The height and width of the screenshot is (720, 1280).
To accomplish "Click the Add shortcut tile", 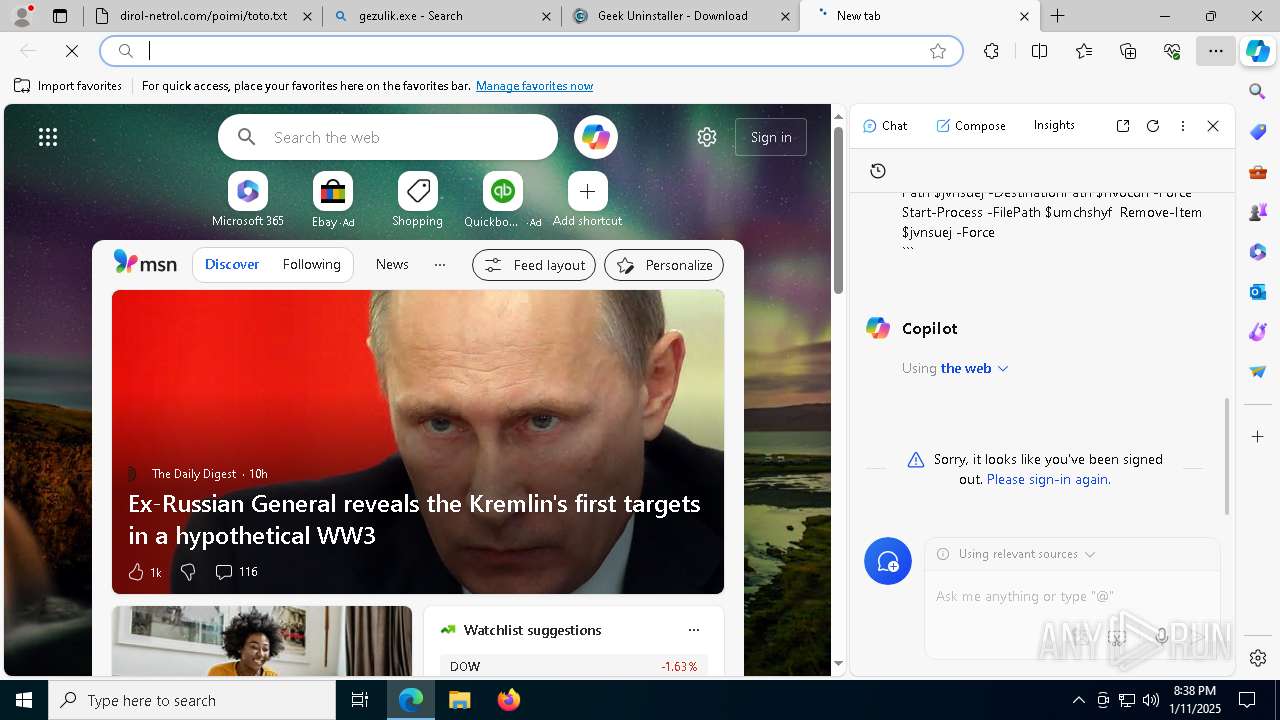I will [588, 200].
